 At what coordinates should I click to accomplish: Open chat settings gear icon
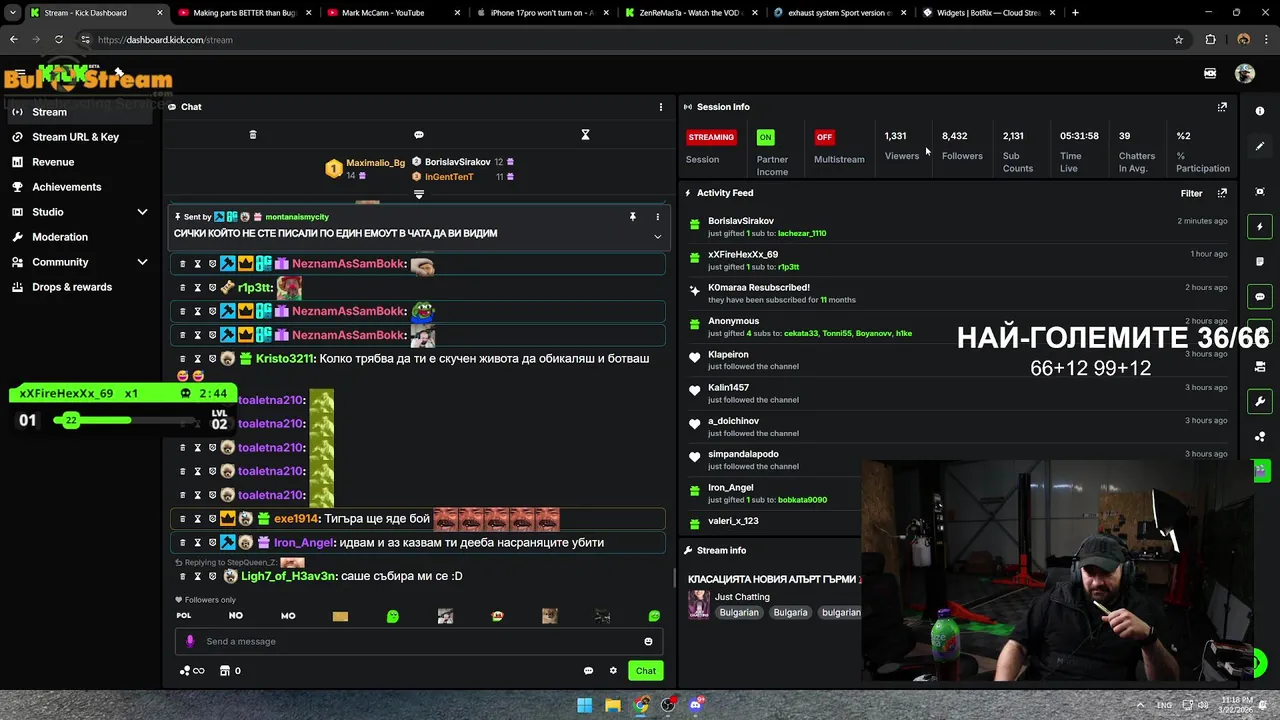tap(613, 671)
